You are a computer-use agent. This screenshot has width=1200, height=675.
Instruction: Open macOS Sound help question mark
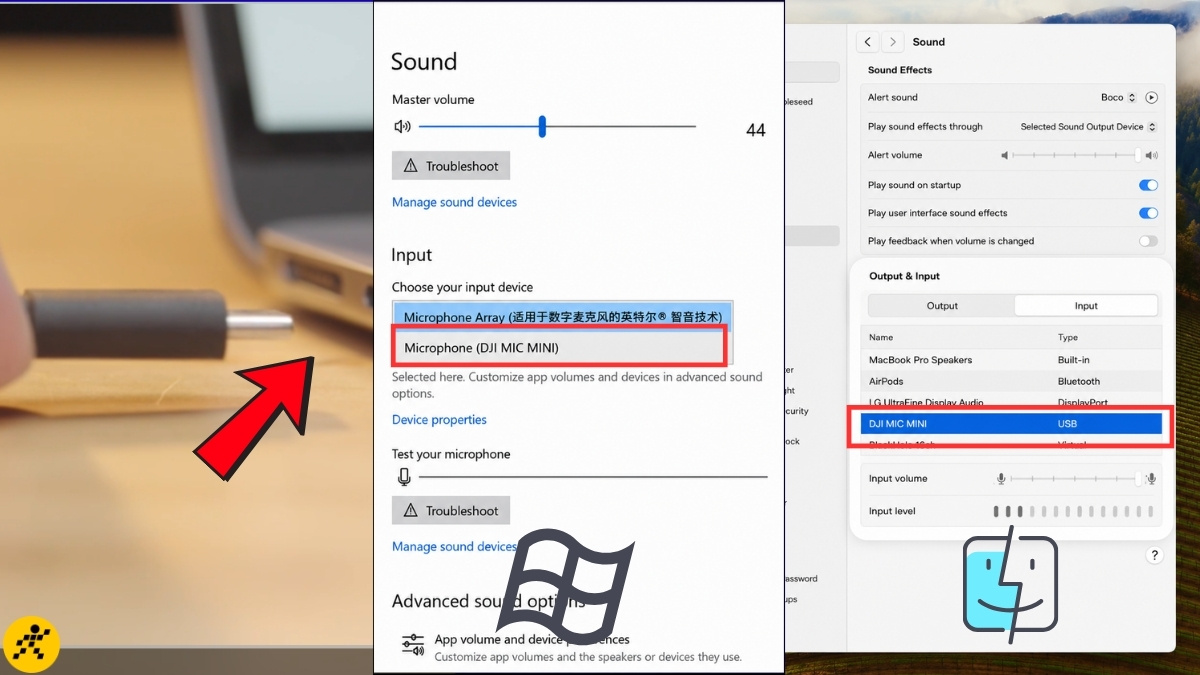pyautogui.click(x=1154, y=555)
